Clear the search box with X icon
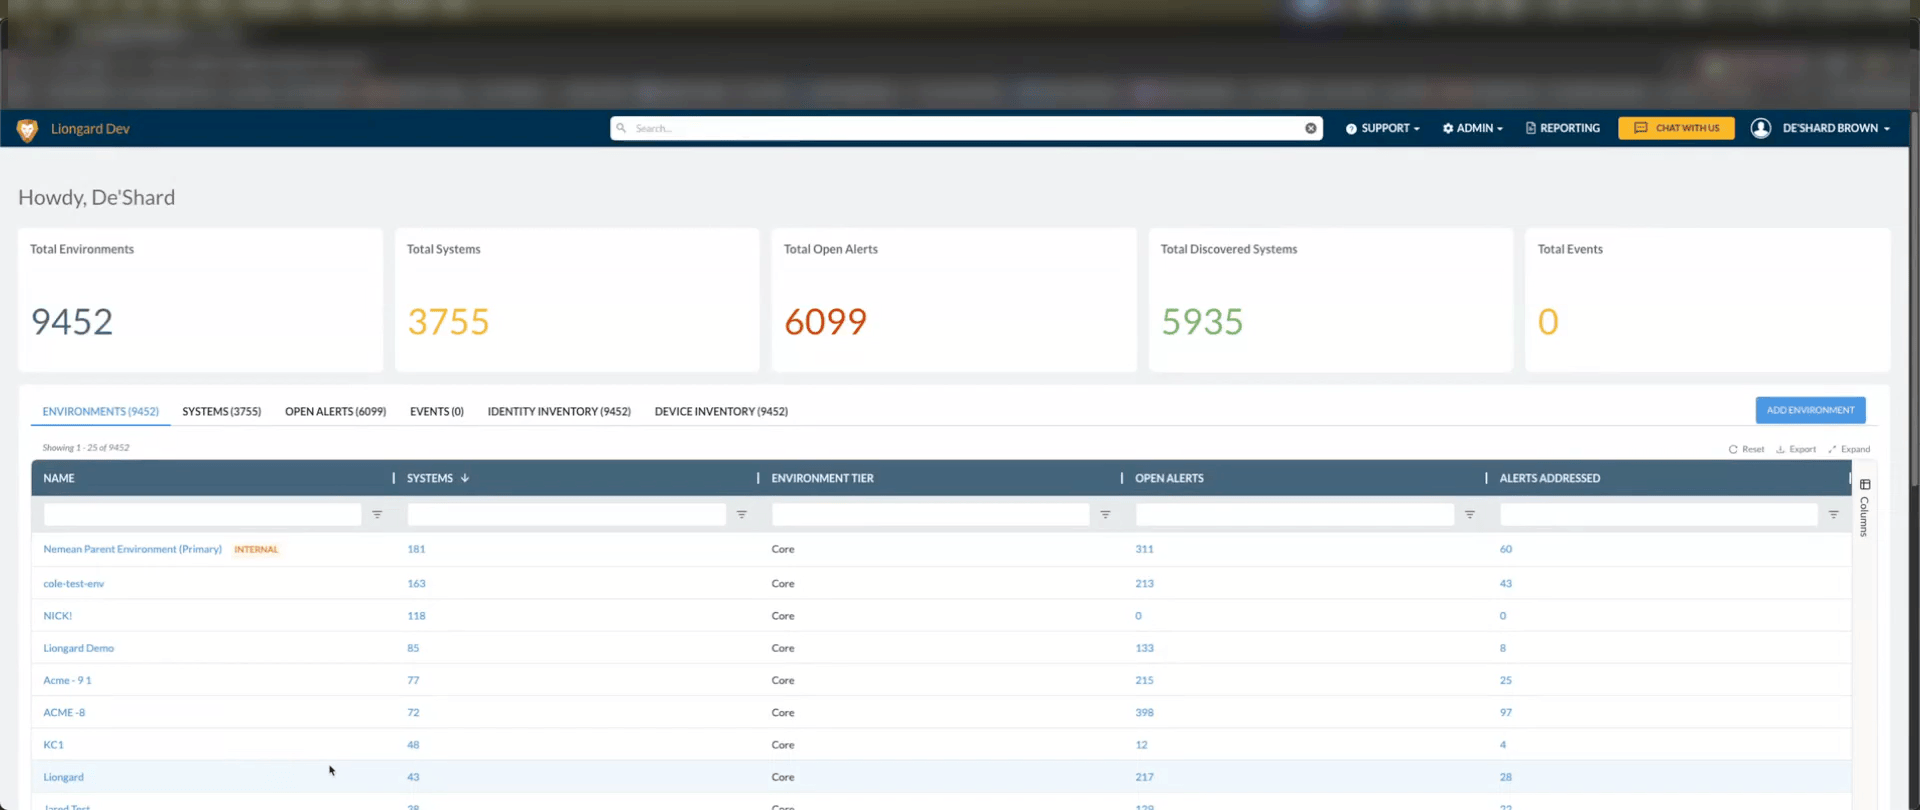The height and width of the screenshot is (810, 1920). pos(1310,128)
